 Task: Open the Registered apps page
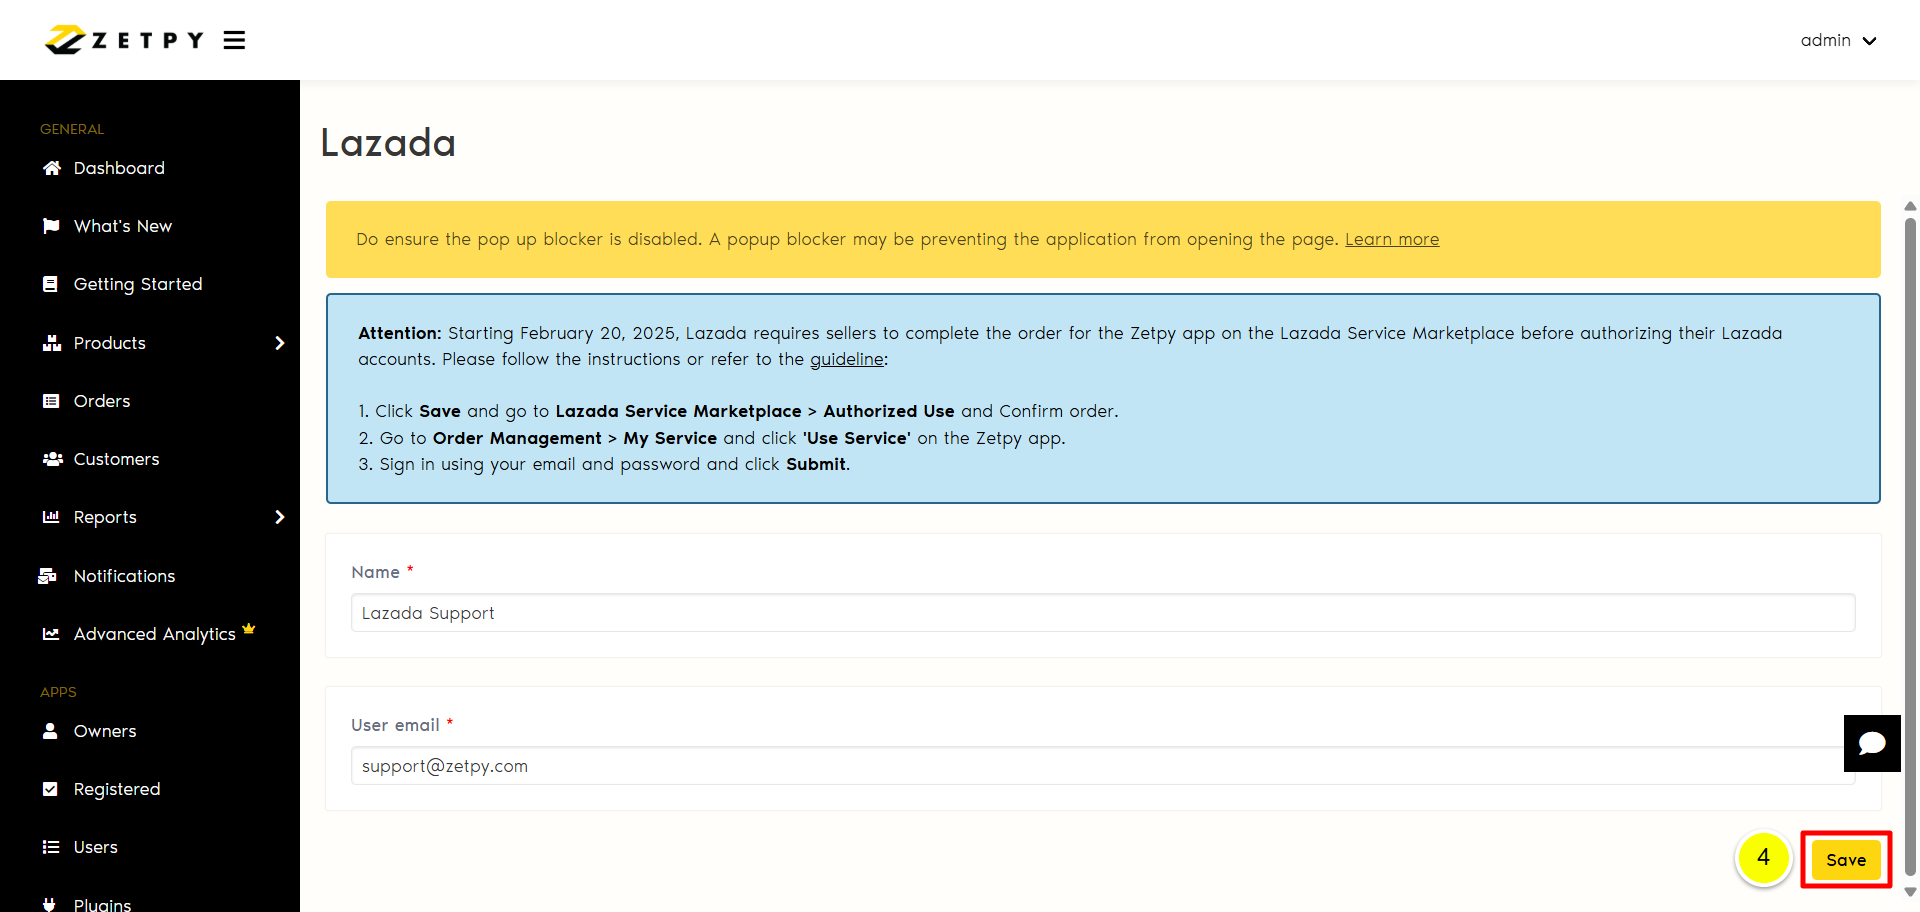(x=117, y=789)
